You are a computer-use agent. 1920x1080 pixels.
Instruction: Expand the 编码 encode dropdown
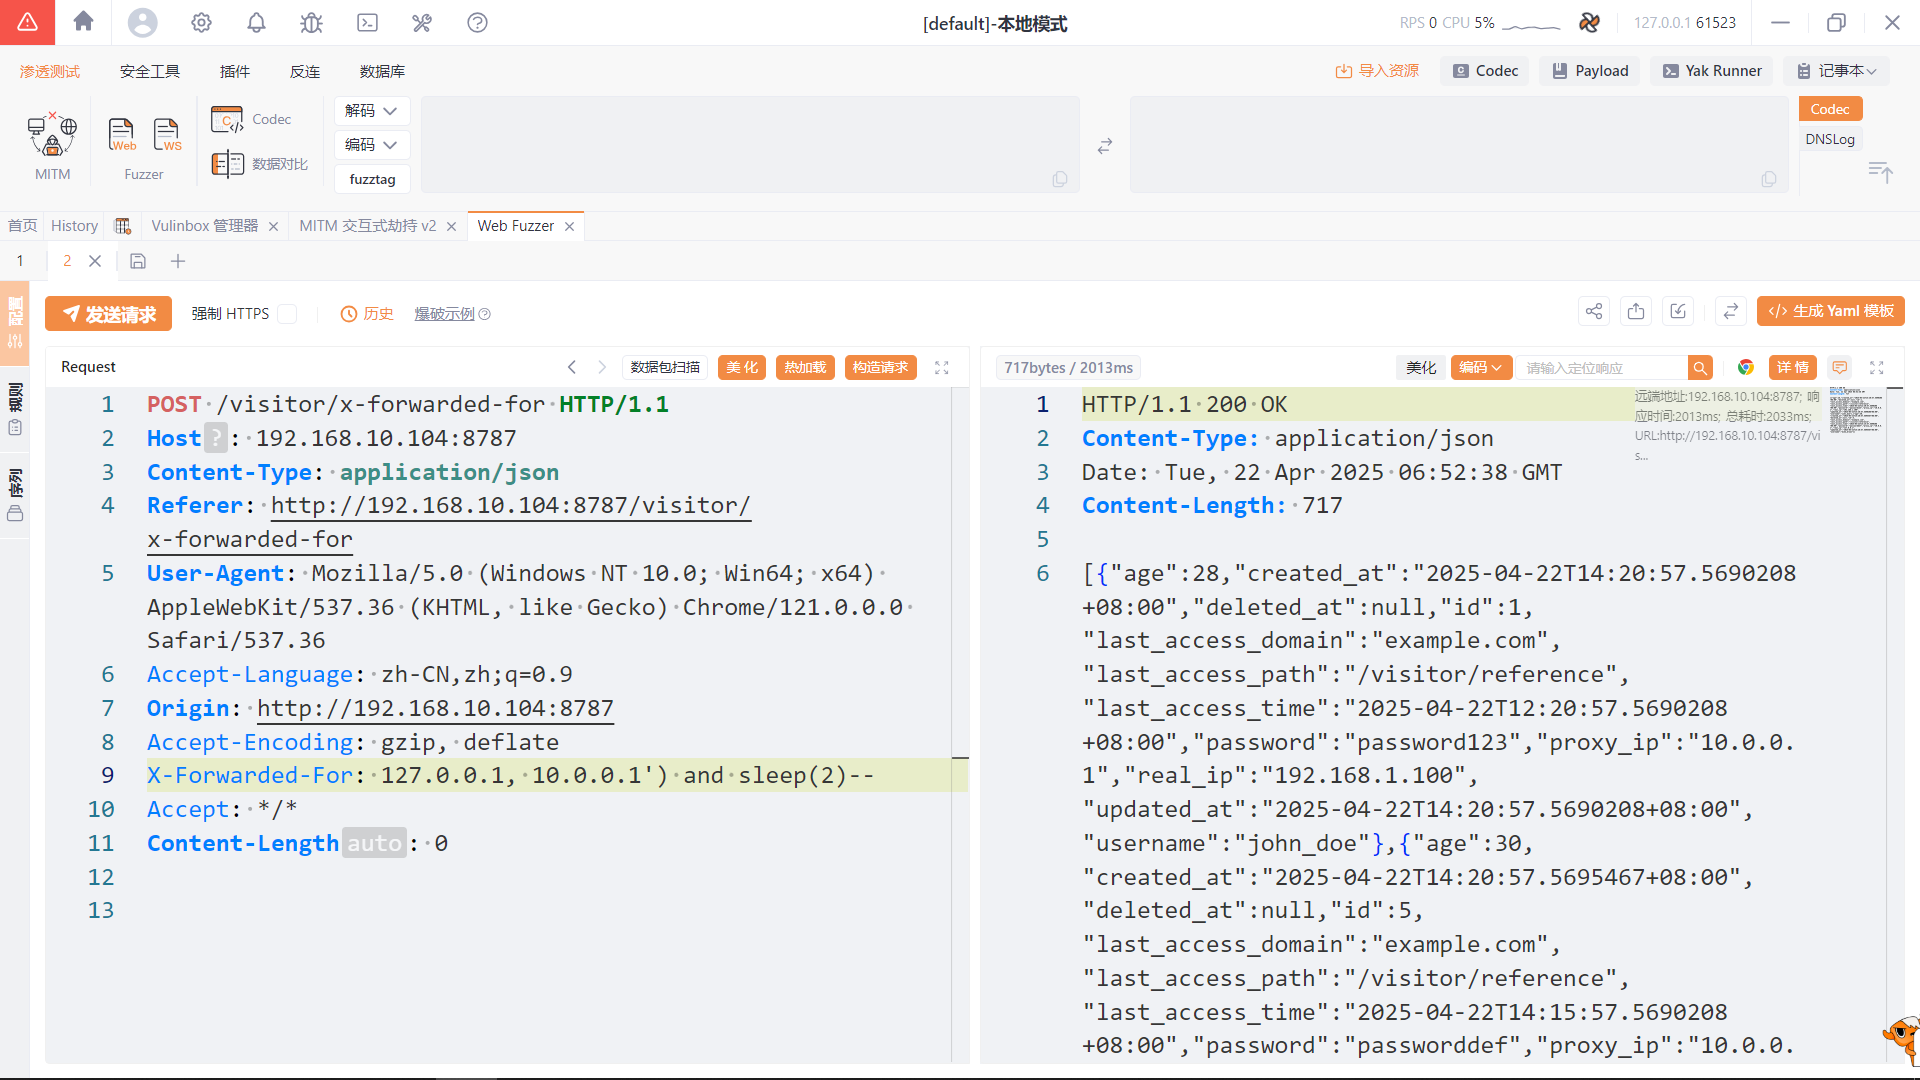371,145
